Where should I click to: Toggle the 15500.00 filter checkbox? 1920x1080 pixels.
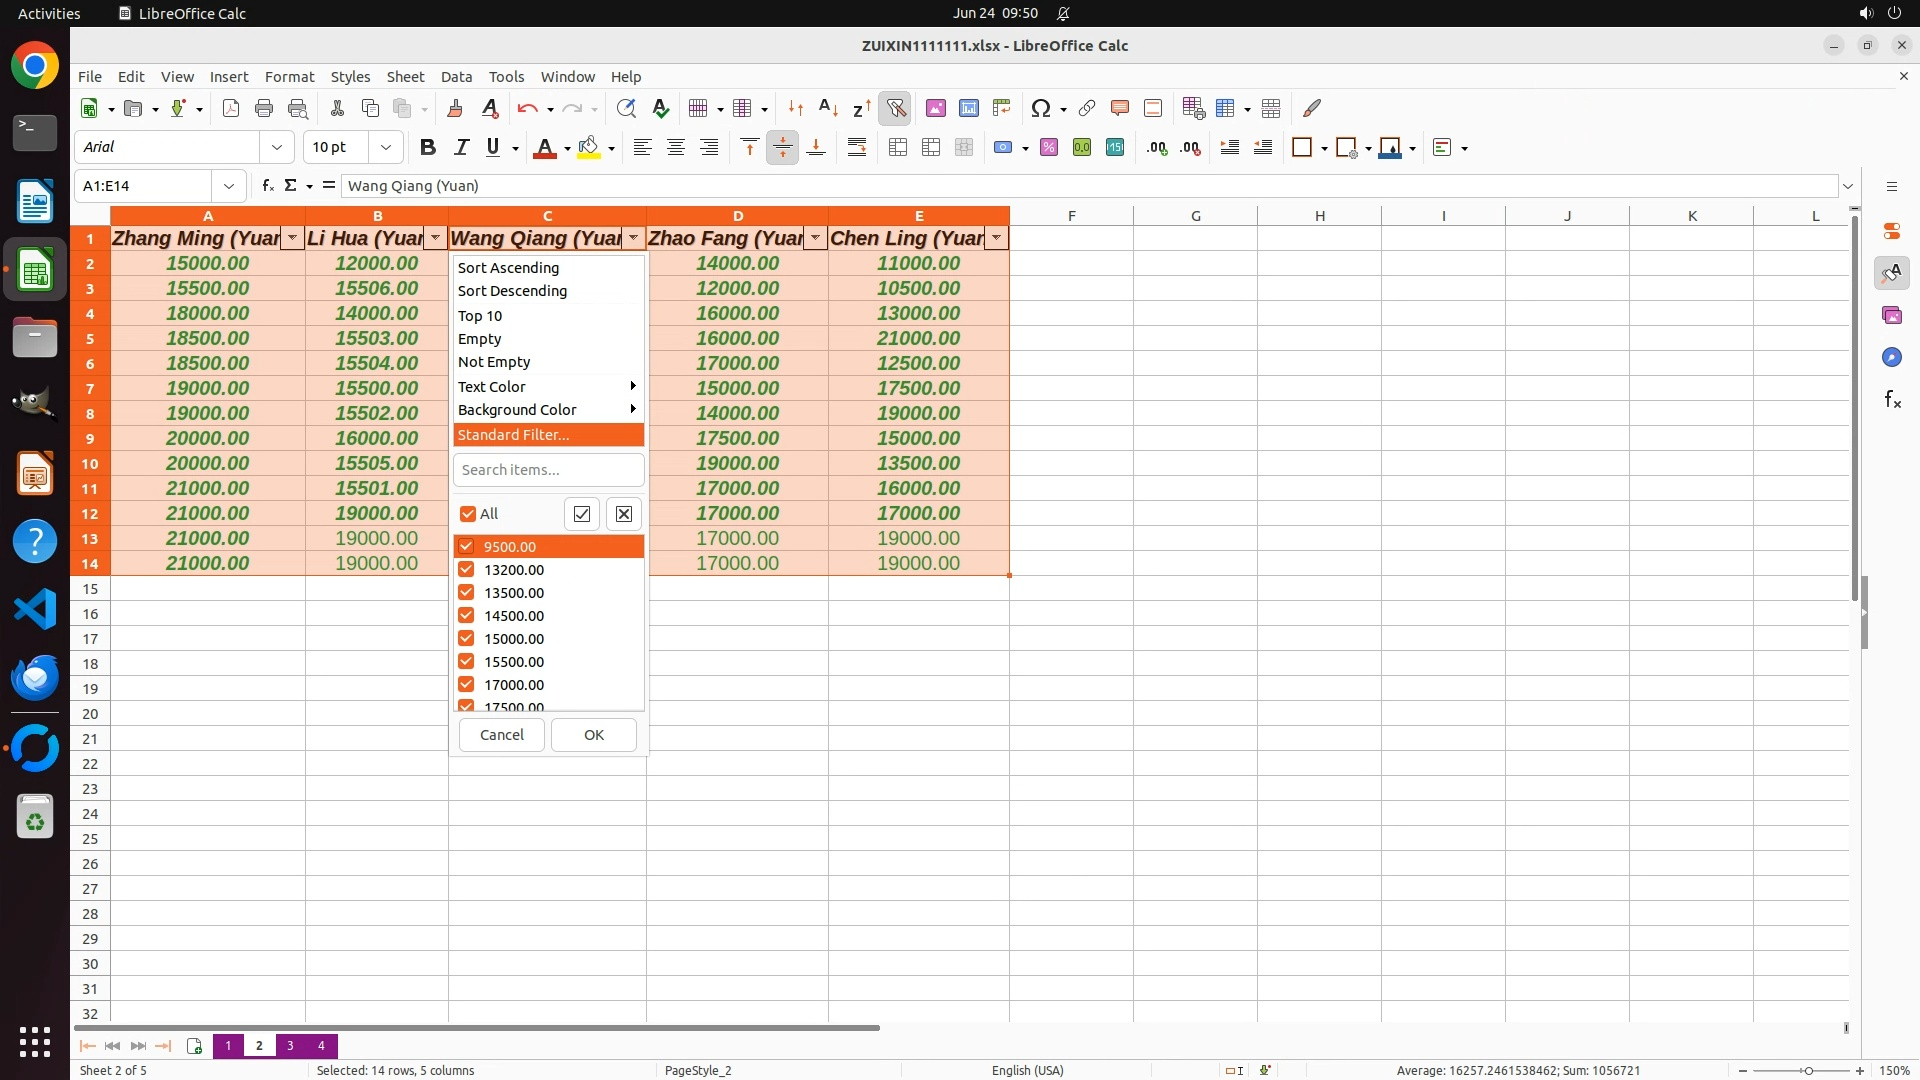pyautogui.click(x=466, y=662)
